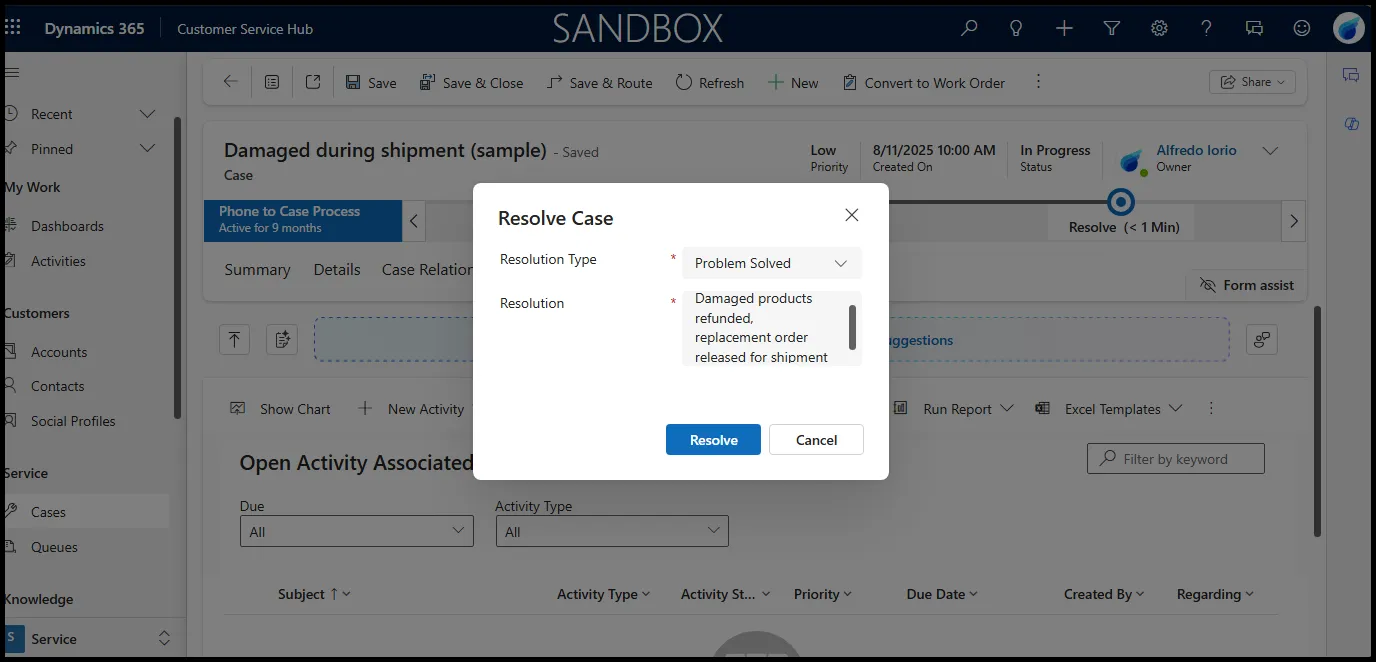The width and height of the screenshot is (1376, 662).
Task: Click the upward arrow icon button
Action: 234,340
